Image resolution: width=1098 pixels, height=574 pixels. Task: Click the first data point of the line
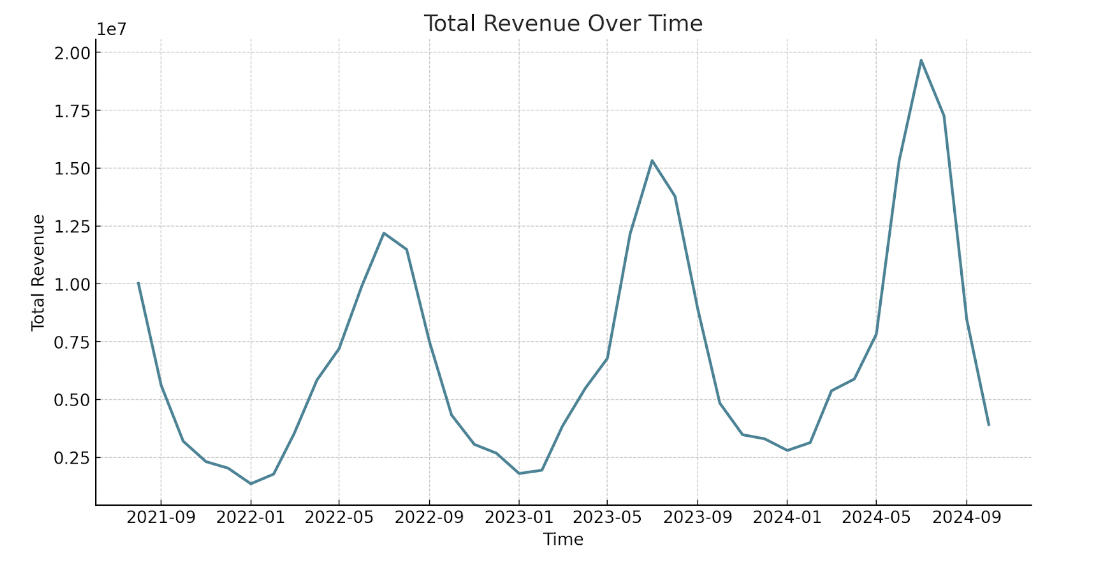tap(138, 283)
